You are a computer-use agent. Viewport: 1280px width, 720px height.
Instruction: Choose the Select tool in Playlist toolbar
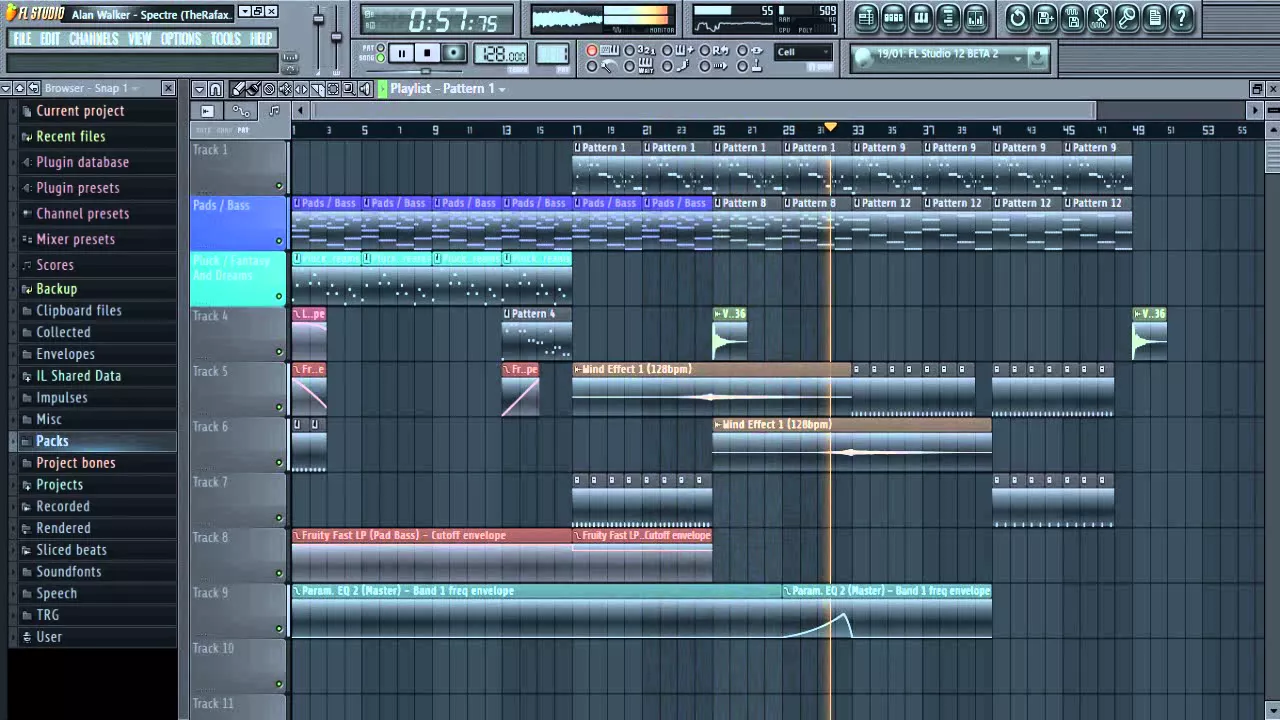pos(333,89)
